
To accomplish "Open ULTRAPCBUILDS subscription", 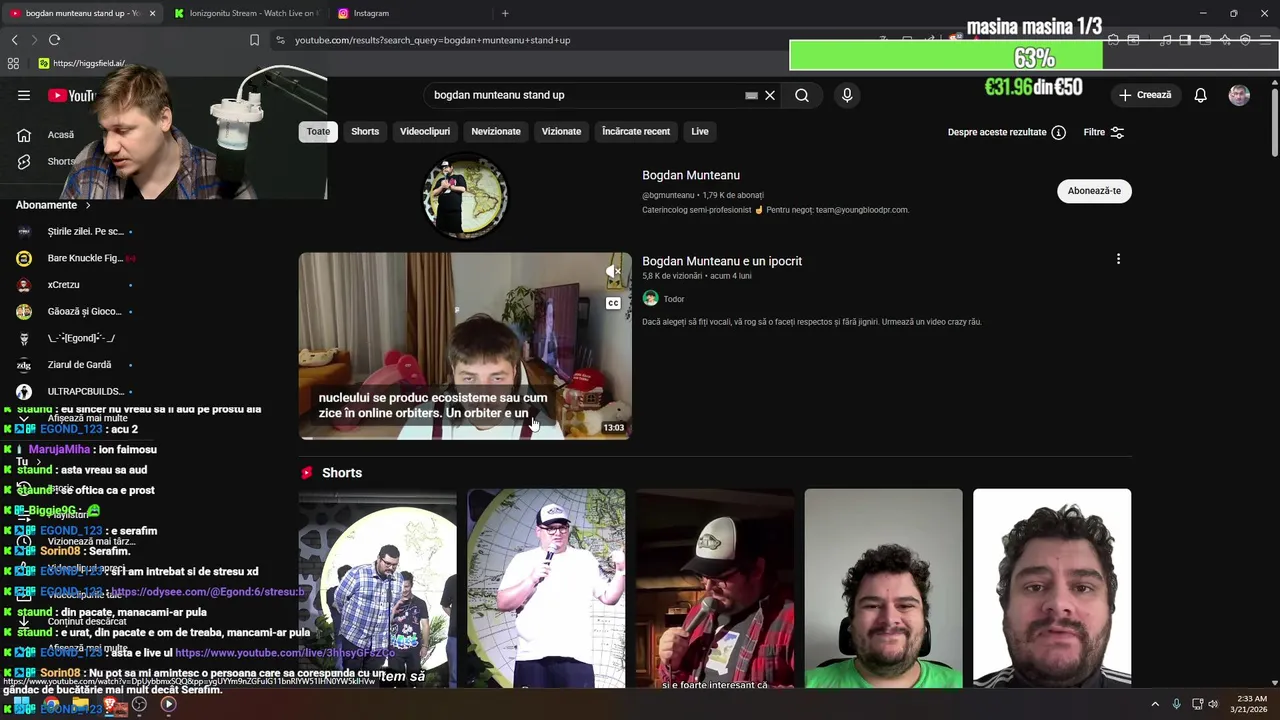I will pyautogui.click(x=75, y=391).
